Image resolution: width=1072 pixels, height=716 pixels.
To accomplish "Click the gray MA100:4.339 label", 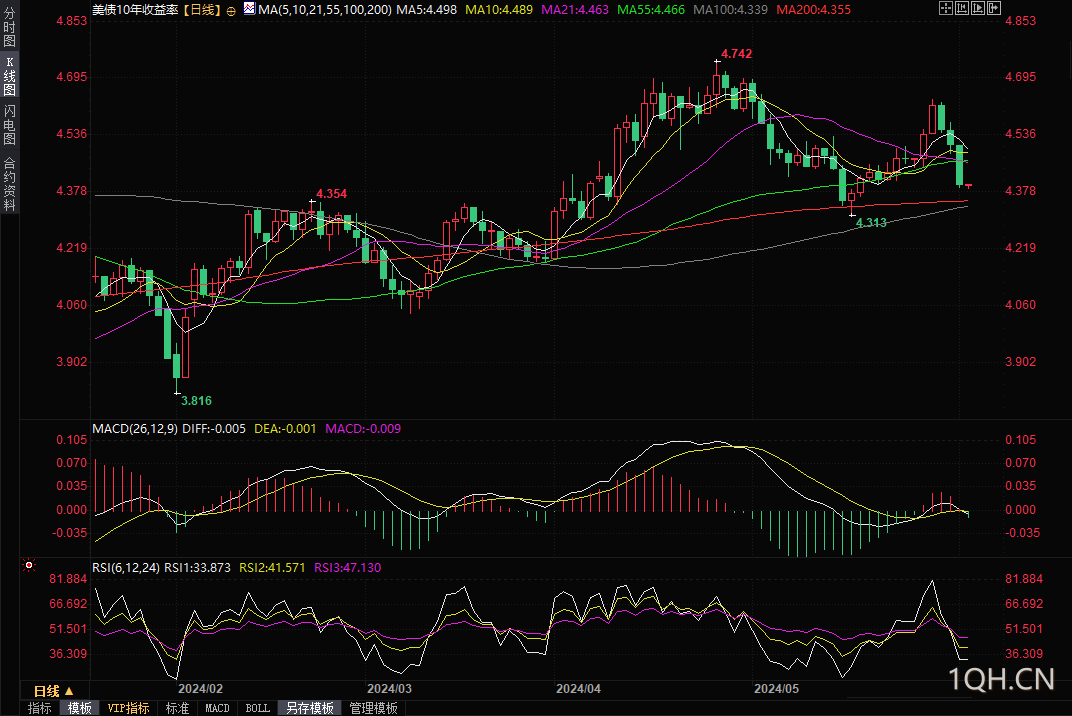I will click(730, 10).
